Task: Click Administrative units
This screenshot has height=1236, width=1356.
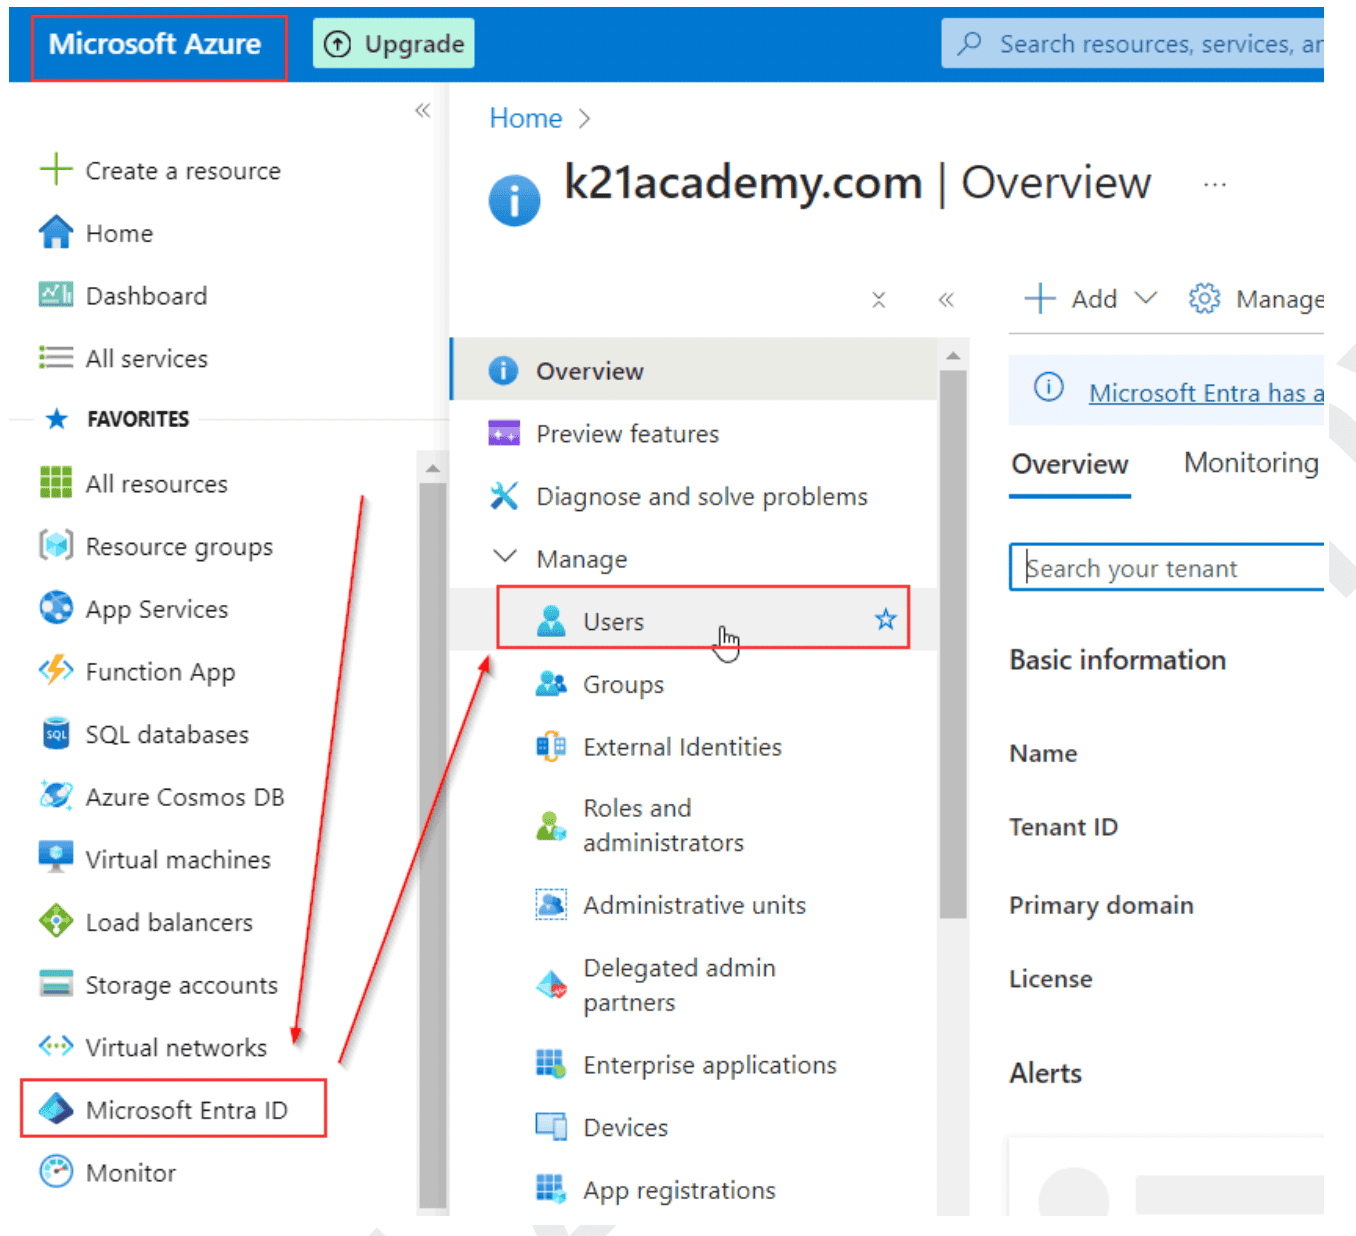Action: (x=694, y=904)
